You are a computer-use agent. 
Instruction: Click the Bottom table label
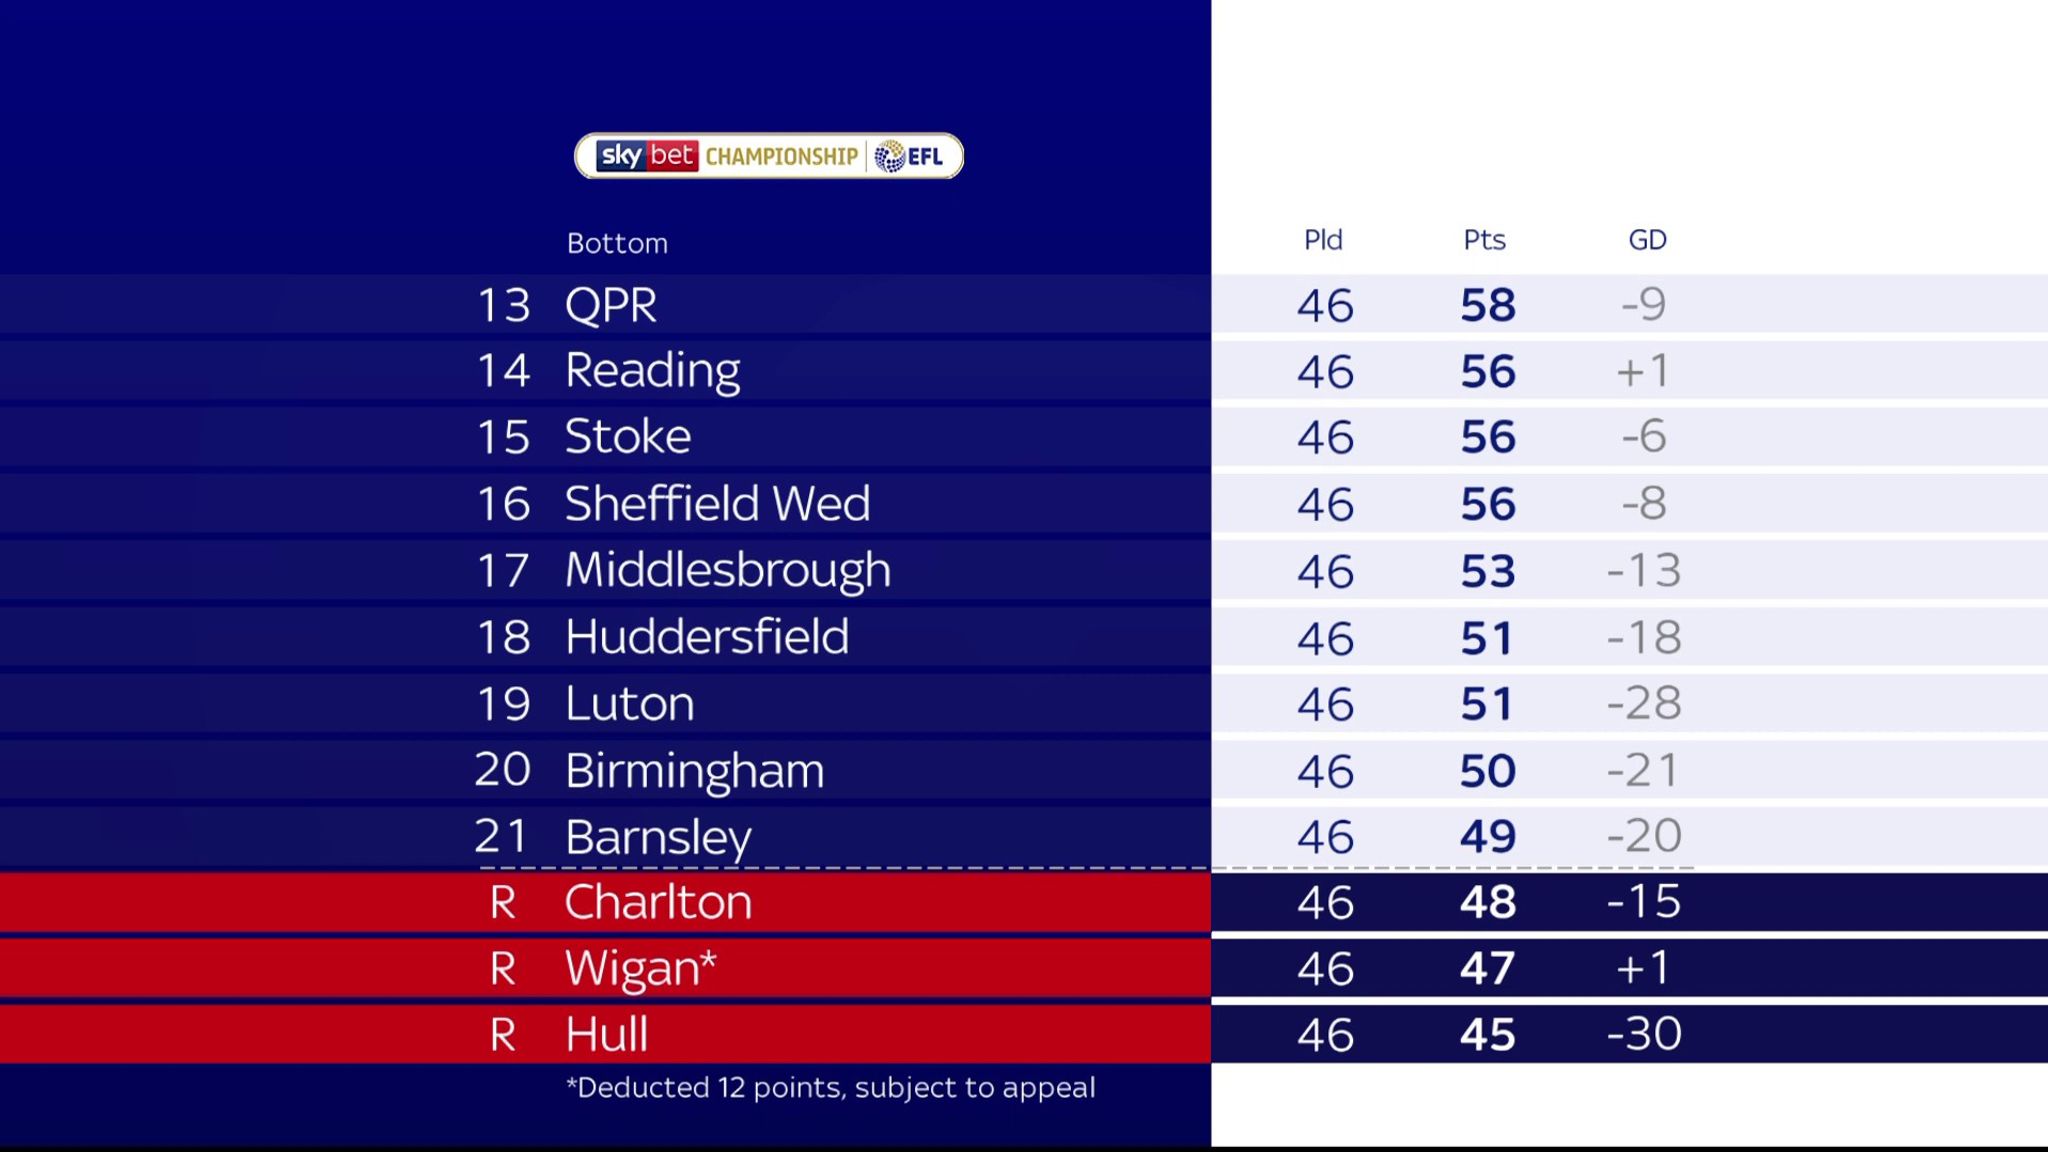[617, 243]
